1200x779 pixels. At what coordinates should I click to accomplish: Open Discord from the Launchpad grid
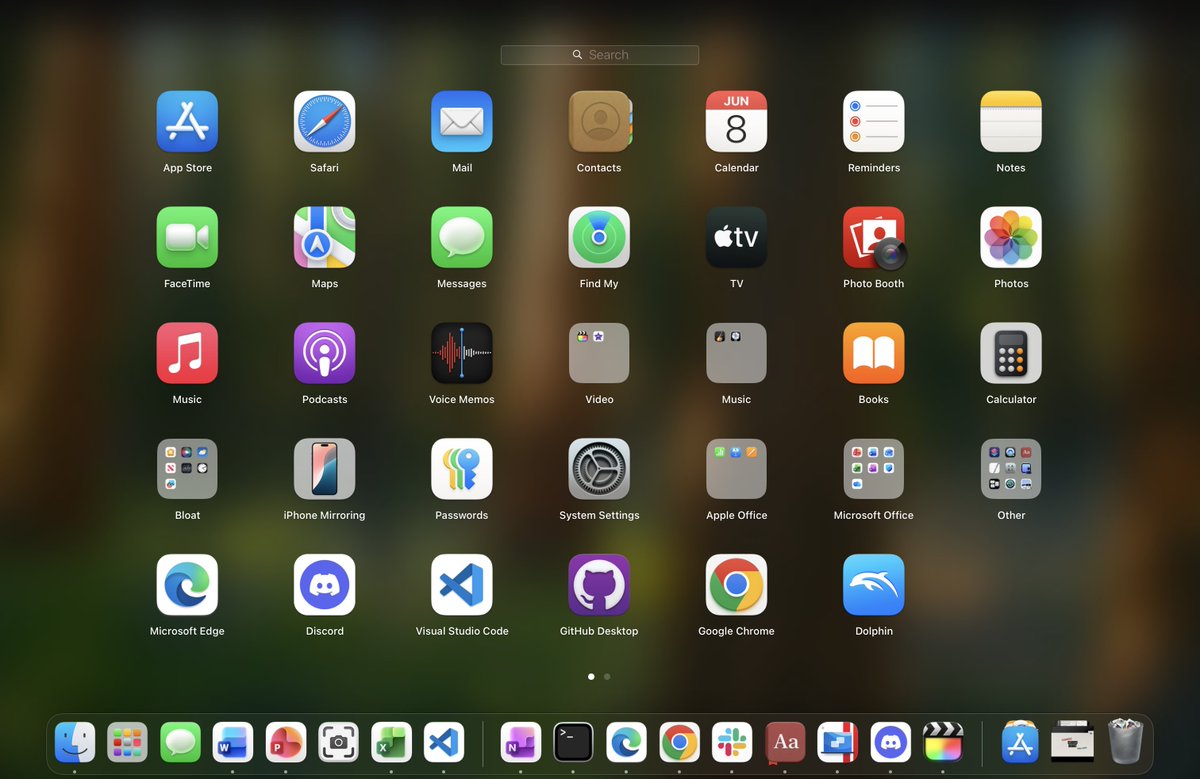tap(324, 585)
